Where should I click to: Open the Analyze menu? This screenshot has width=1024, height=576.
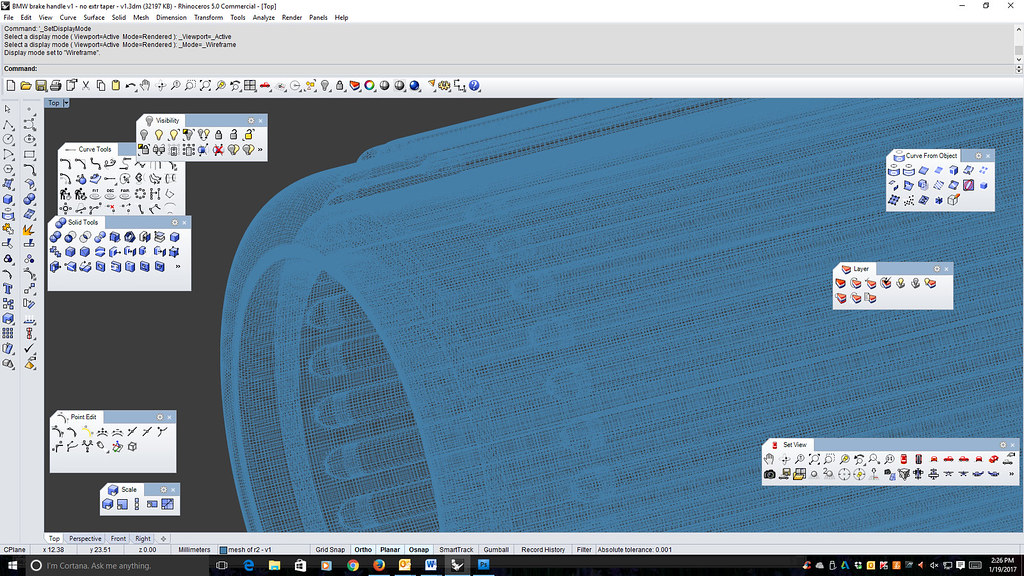coord(263,18)
